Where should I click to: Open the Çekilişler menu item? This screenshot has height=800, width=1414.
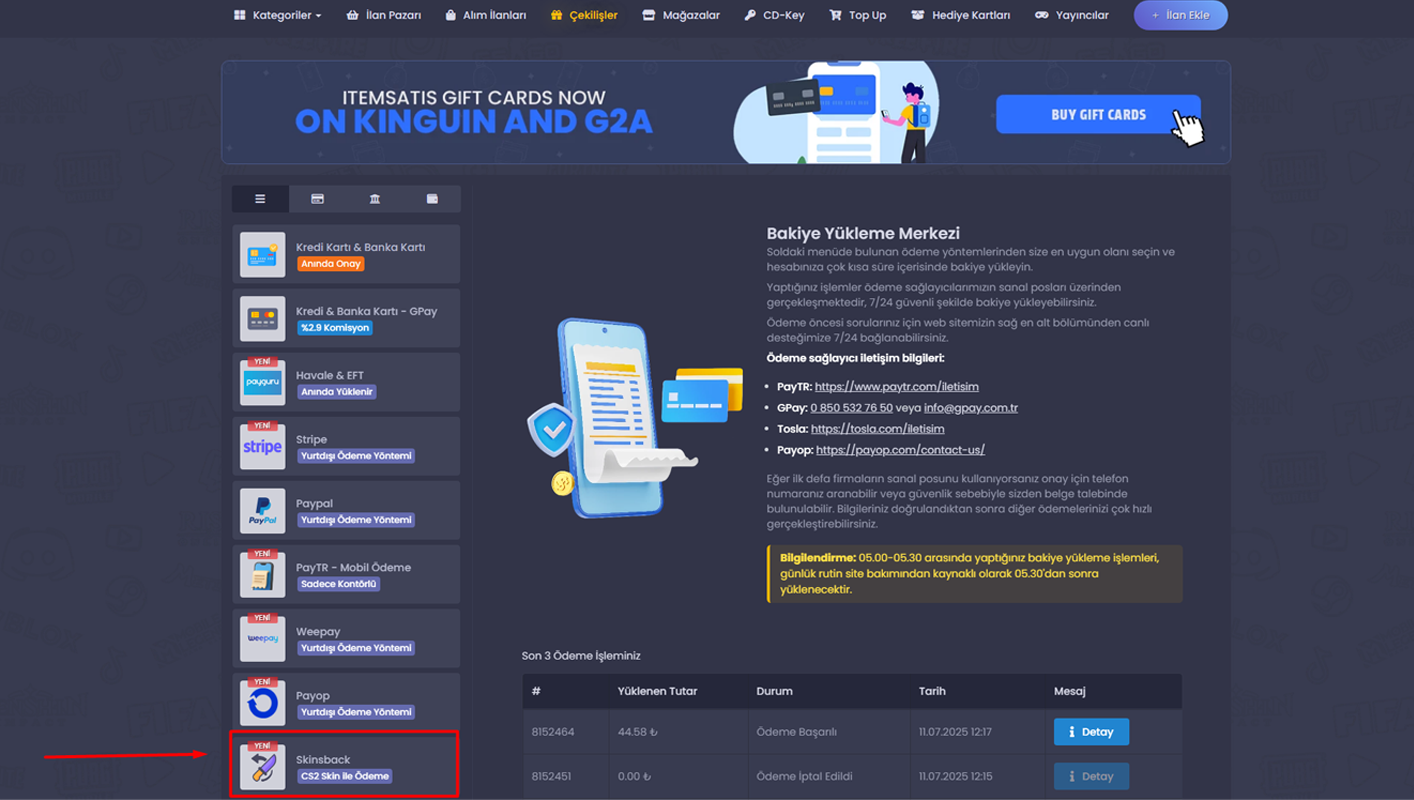click(x=584, y=15)
